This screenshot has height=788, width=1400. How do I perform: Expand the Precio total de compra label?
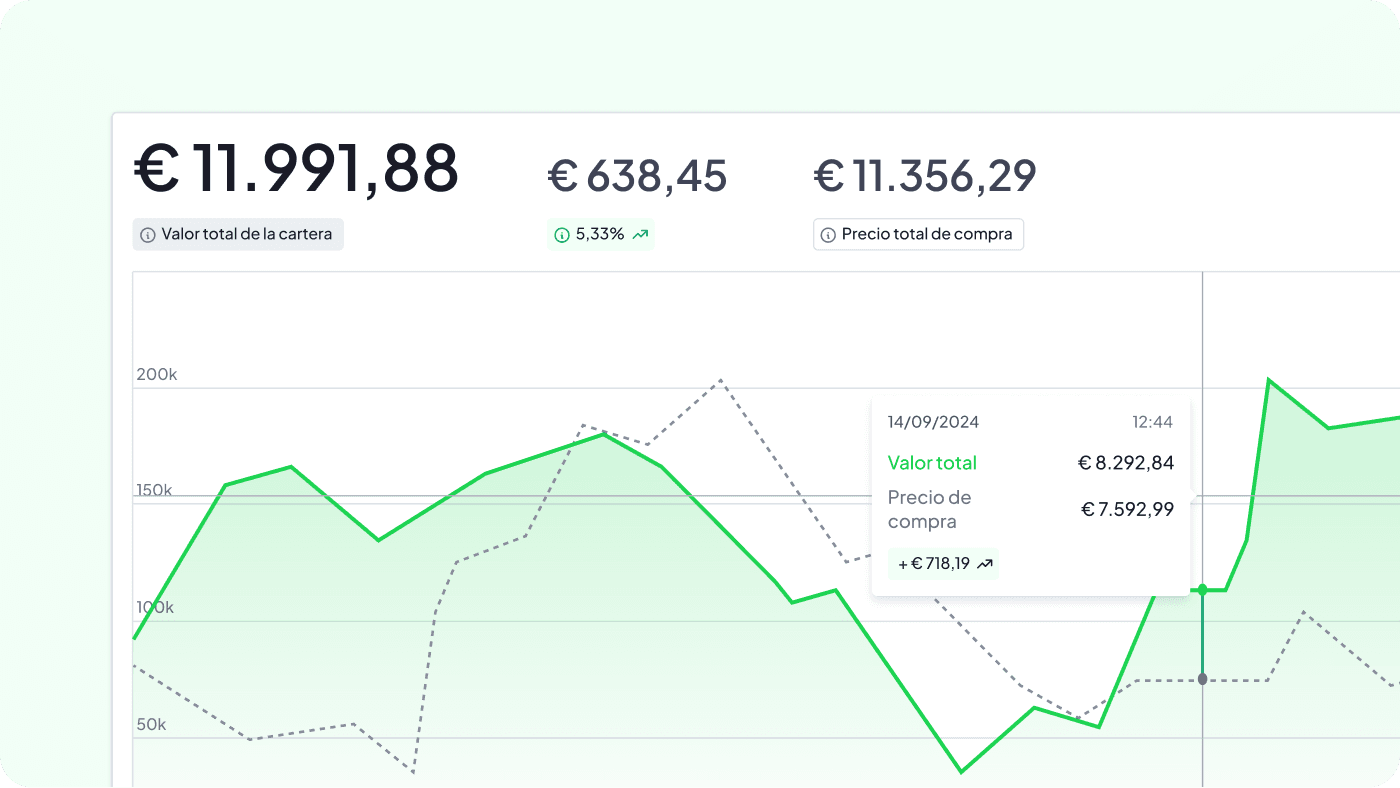918,234
